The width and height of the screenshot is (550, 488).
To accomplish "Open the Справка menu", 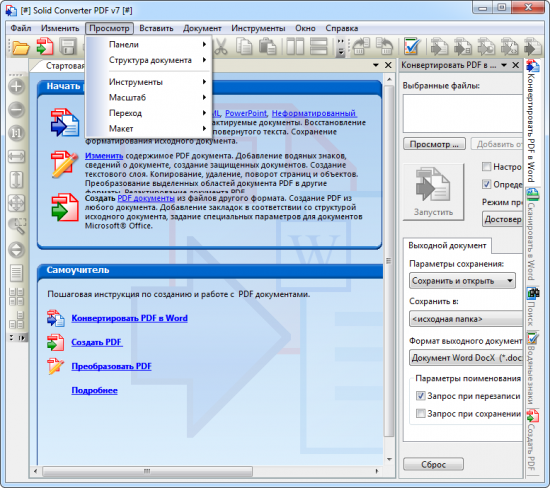I will [342, 28].
